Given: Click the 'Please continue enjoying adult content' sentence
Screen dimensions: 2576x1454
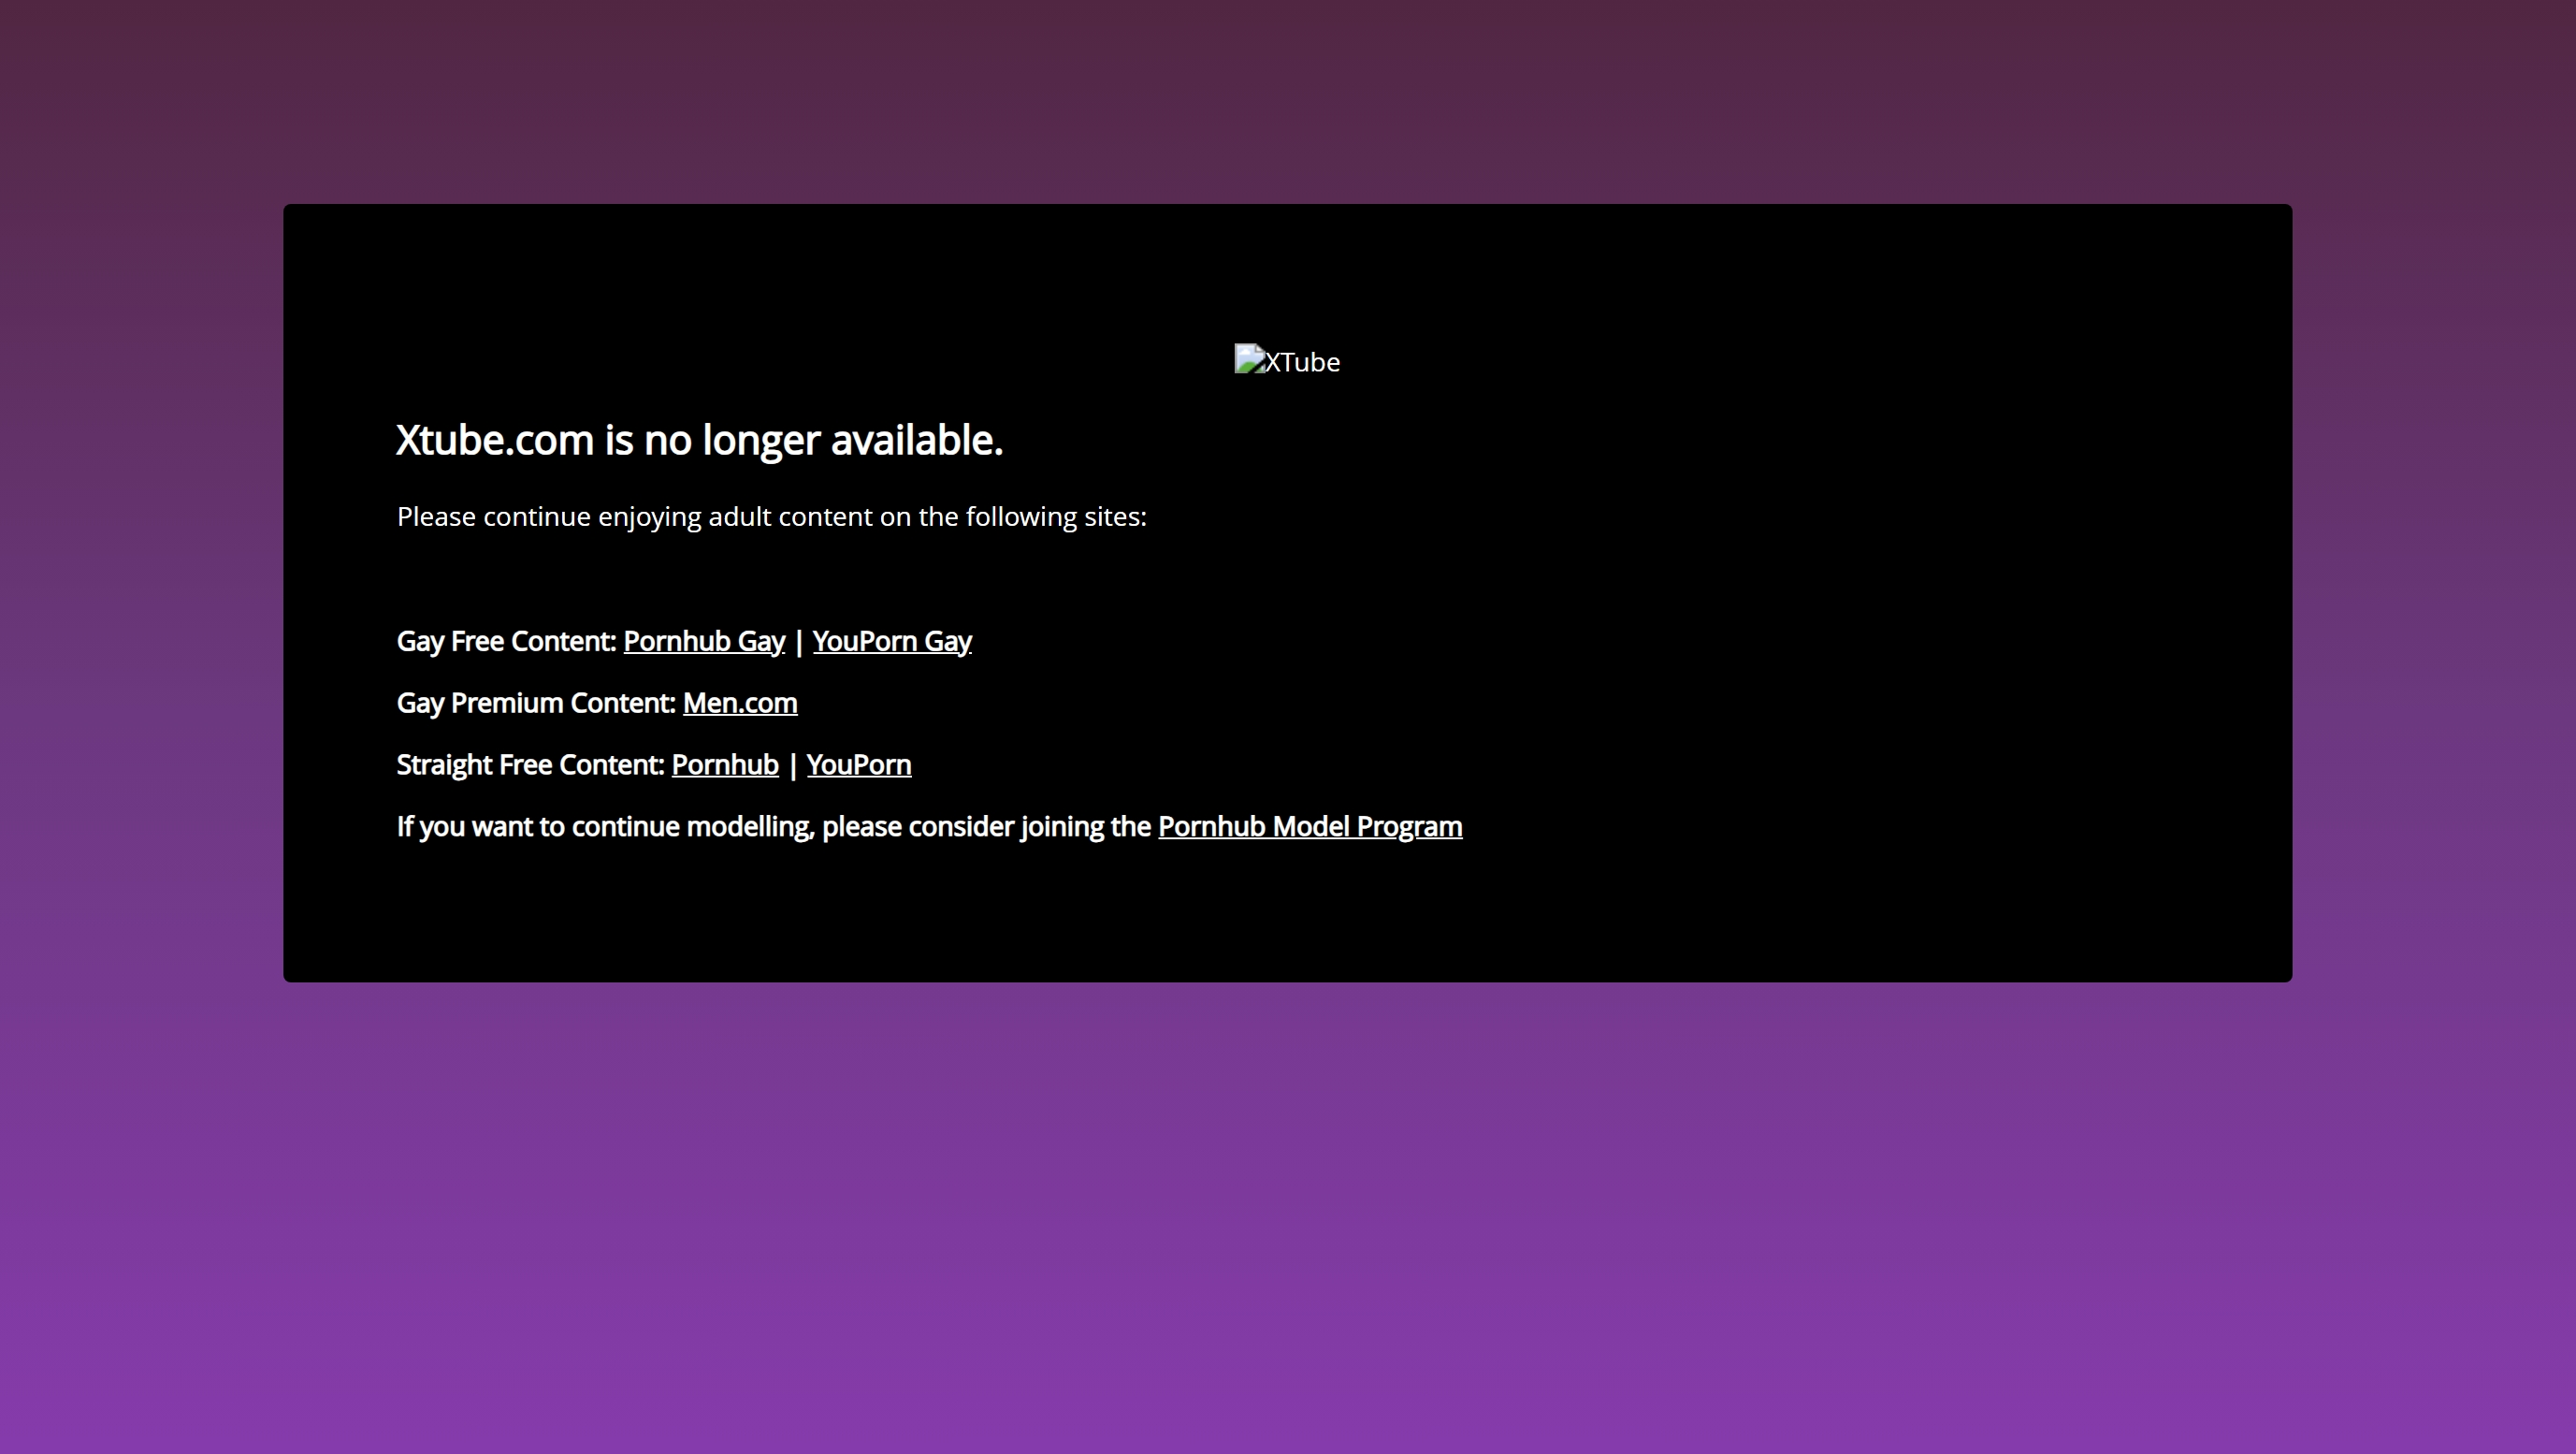Looking at the screenshot, I should [772, 517].
